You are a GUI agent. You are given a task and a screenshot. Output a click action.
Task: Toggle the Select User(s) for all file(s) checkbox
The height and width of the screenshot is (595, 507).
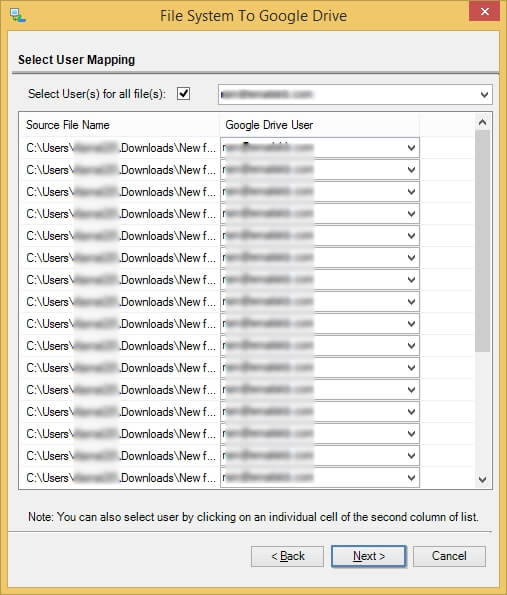coord(184,94)
